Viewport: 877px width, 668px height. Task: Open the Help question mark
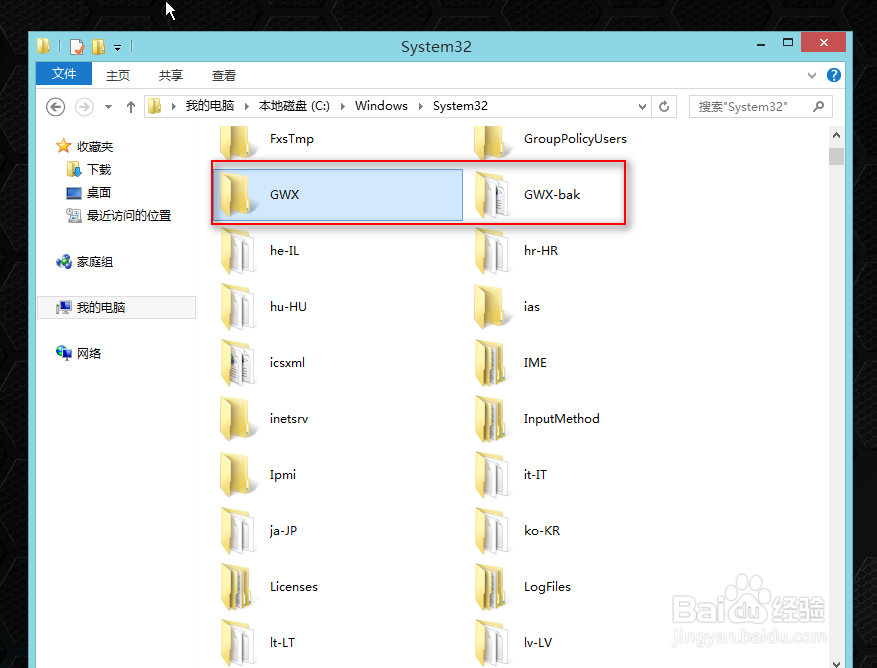pyautogui.click(x=833, y=74)
